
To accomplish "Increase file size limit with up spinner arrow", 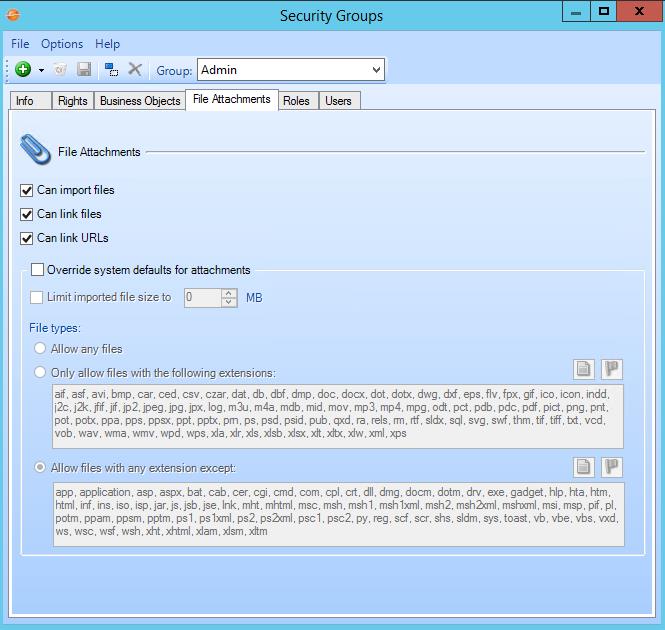I will tap(229, 293).
